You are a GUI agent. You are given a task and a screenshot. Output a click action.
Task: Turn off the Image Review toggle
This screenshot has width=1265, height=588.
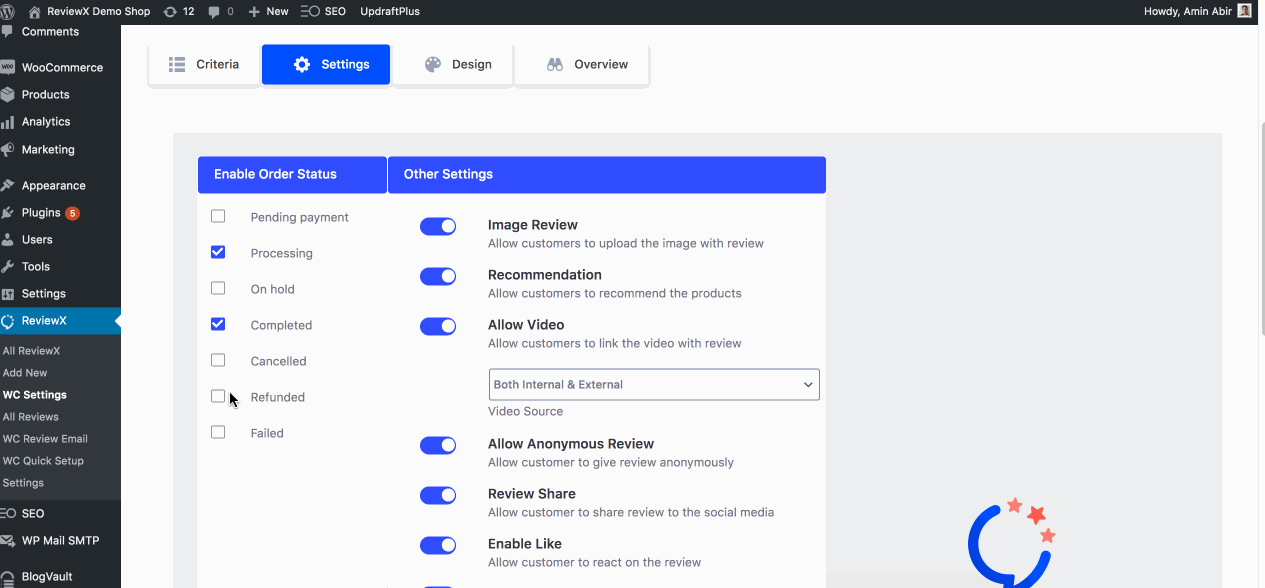click(x=438, y=226)
